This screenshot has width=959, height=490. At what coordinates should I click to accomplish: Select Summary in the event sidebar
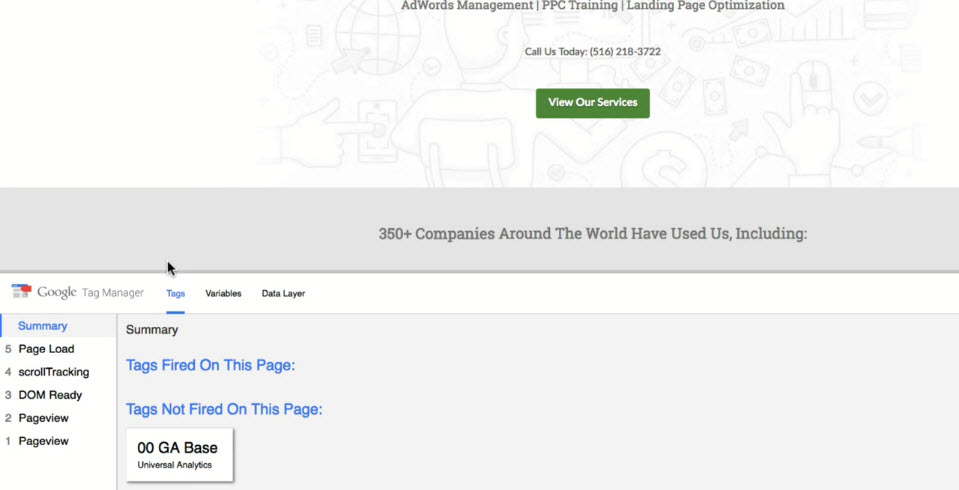coord(43,326)
